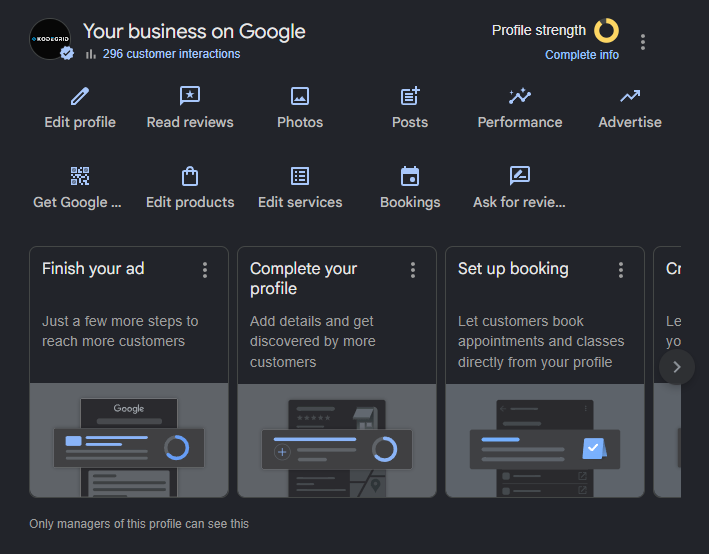Click the Kodegrid business logo avatar
The image size is (709, 554).
50,39
